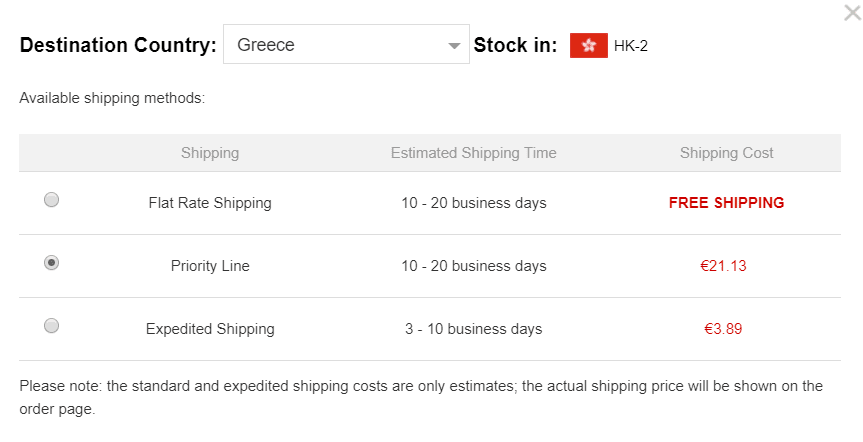
Task: Click the Estimated Shipping Time column header
Action: point(473,153)
